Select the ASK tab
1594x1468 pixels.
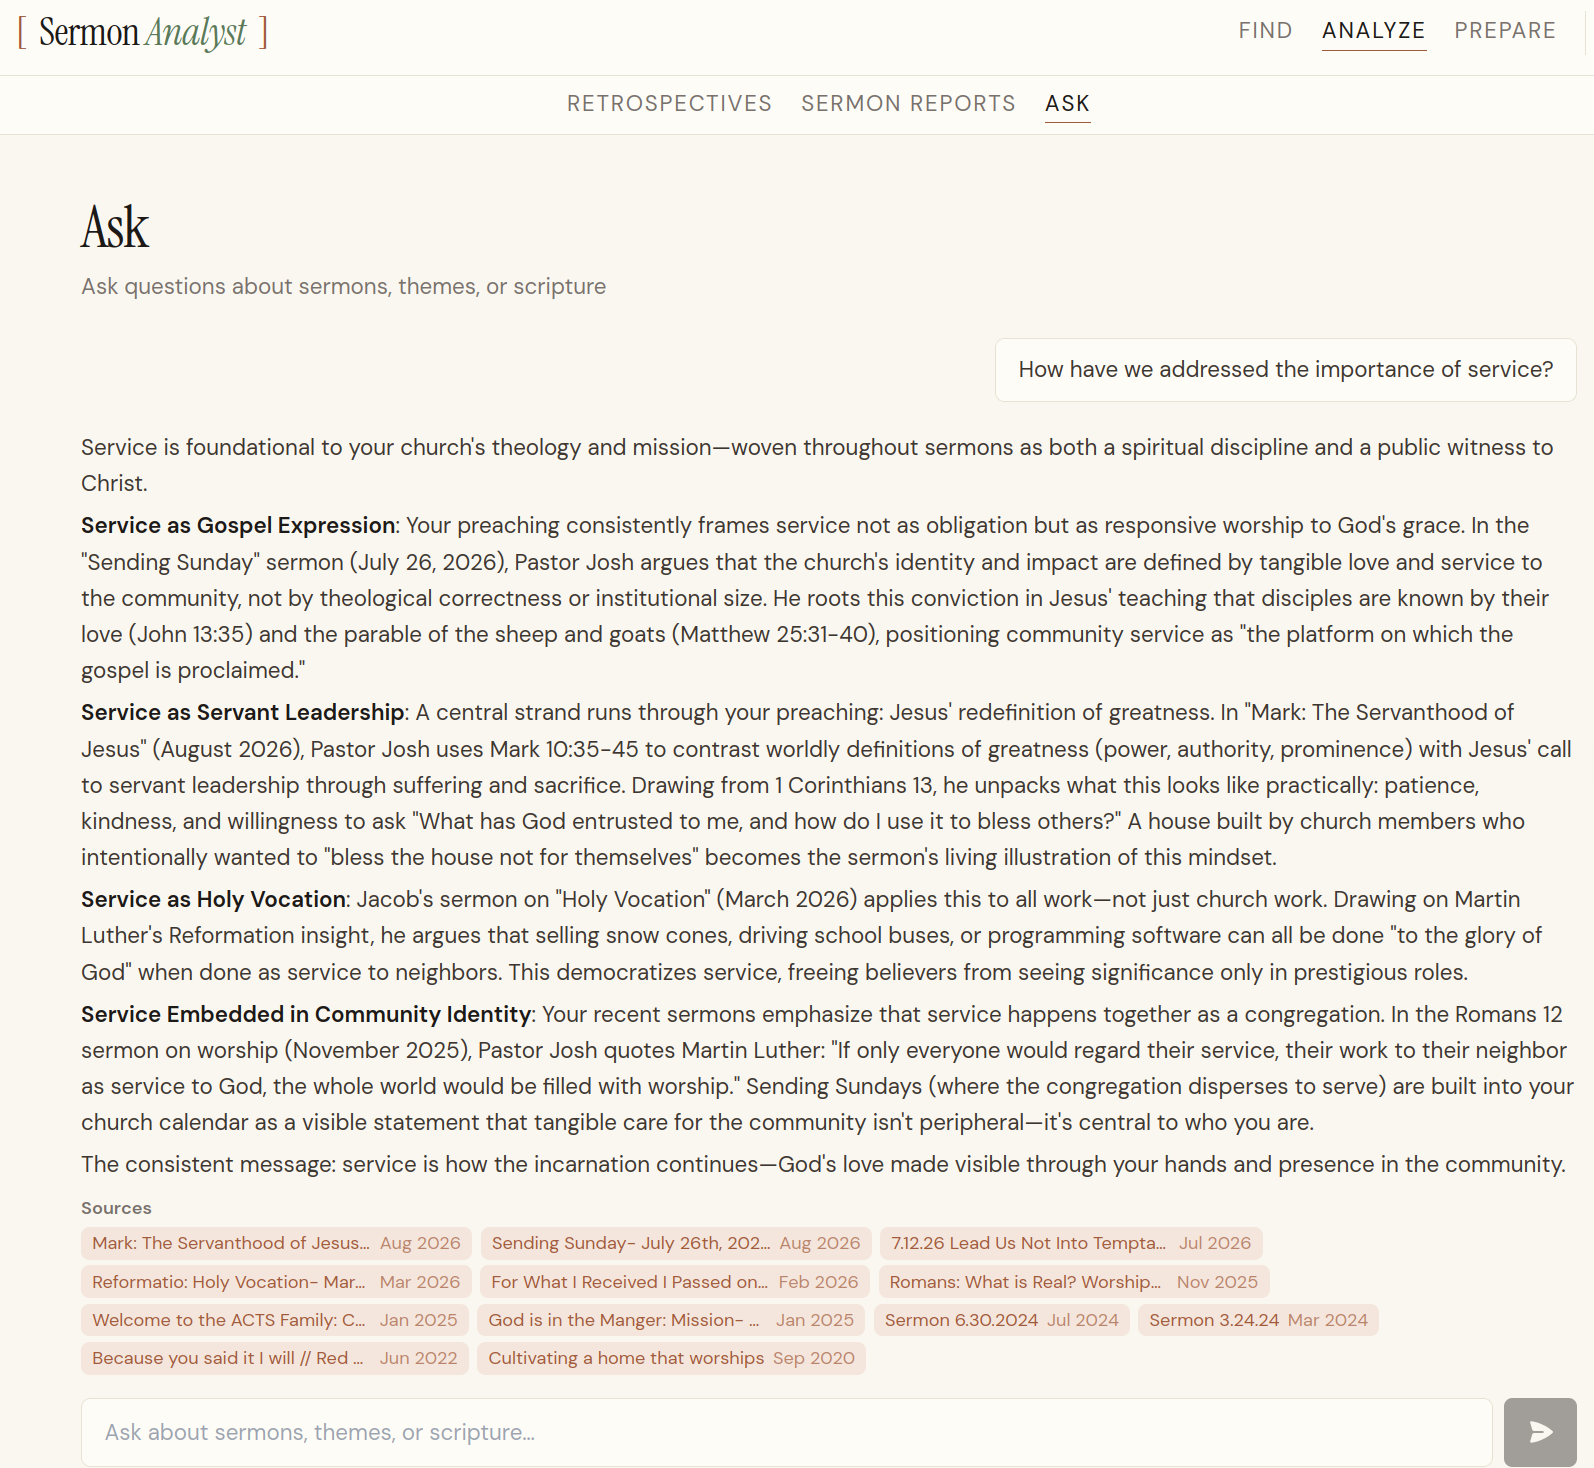[1067, 104]
